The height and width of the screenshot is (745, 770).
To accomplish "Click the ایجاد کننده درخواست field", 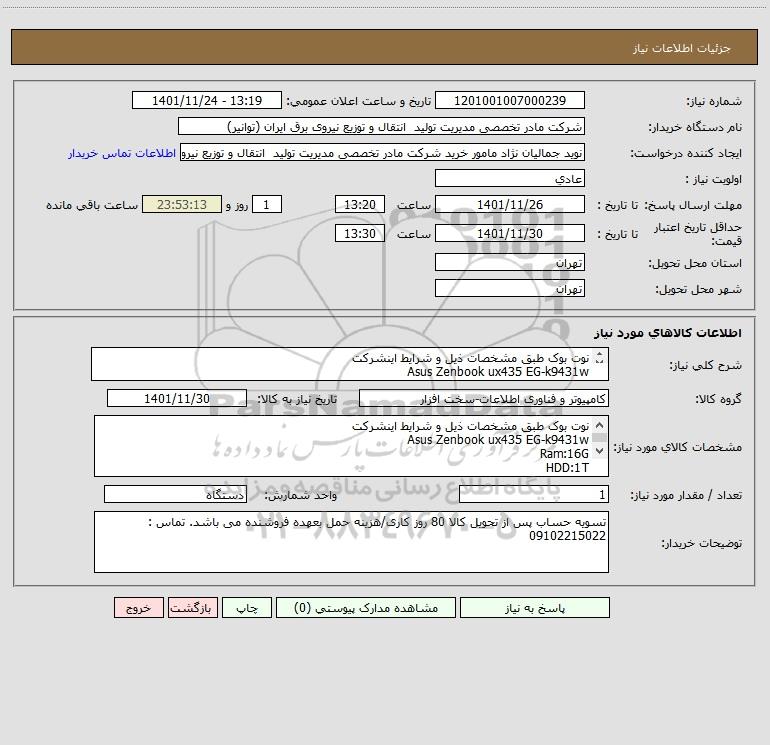I will tap(383, 152).
